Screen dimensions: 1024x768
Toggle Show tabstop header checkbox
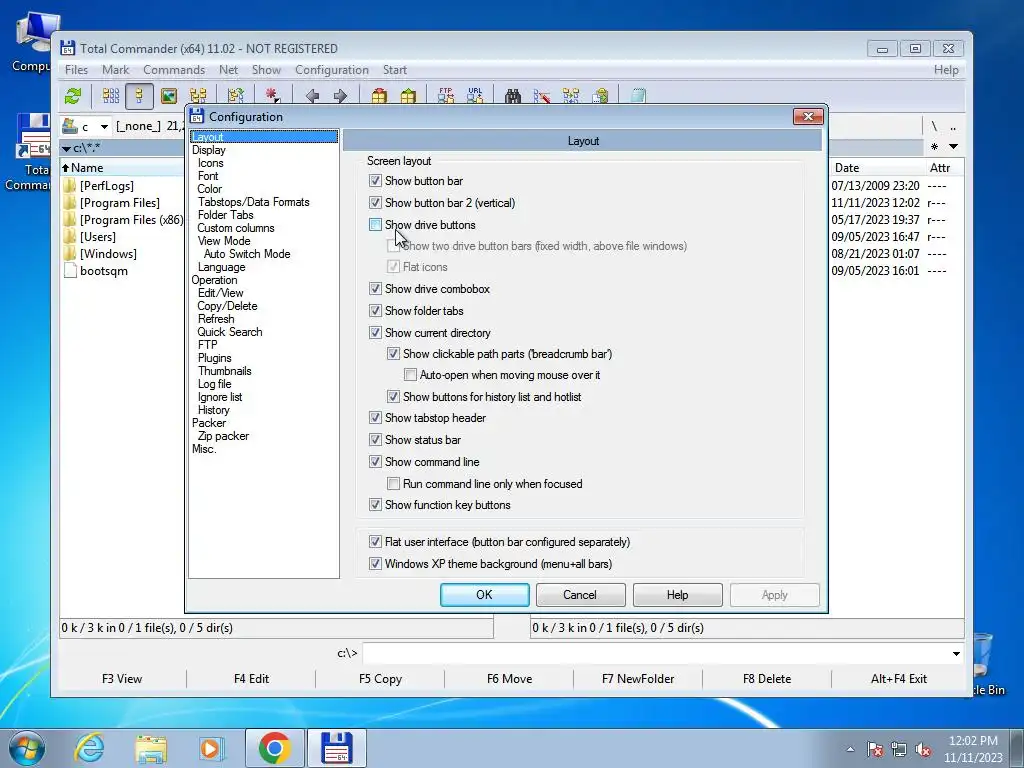point(375,418)
